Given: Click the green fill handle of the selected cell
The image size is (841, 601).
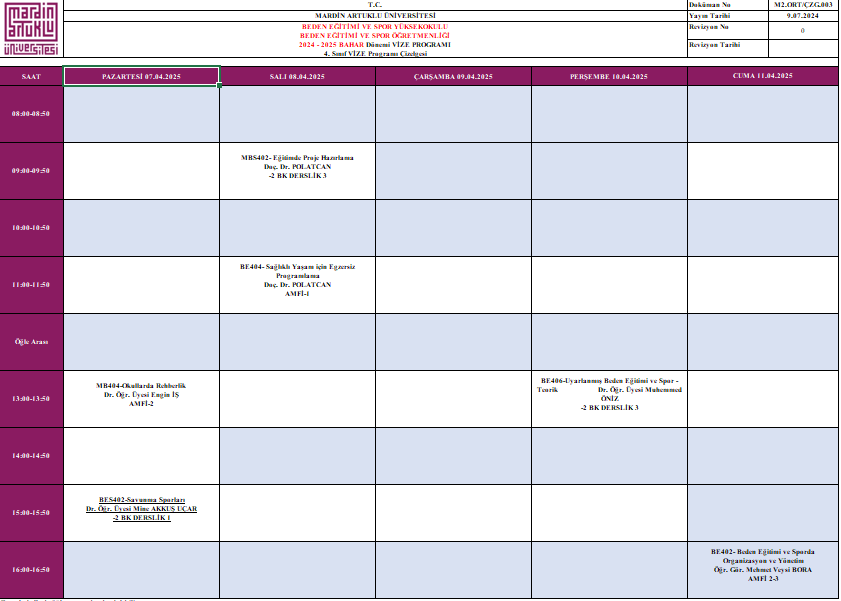Looking at the screenshot, I should point(219,85).
